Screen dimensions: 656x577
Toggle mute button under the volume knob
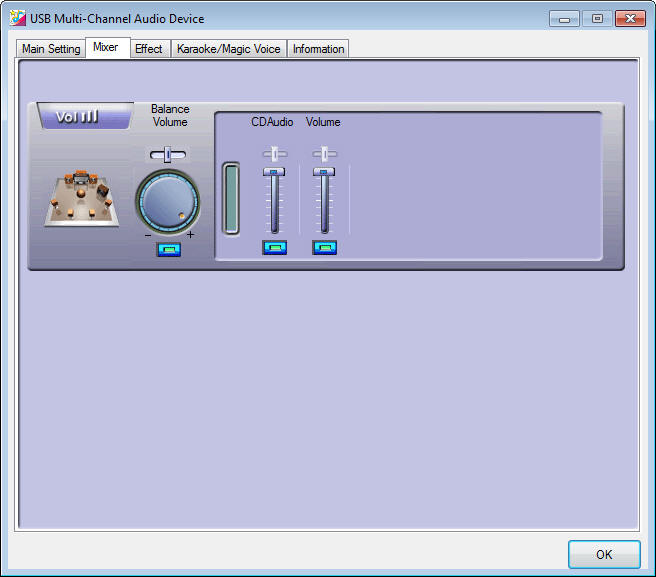tap(169, 250)
